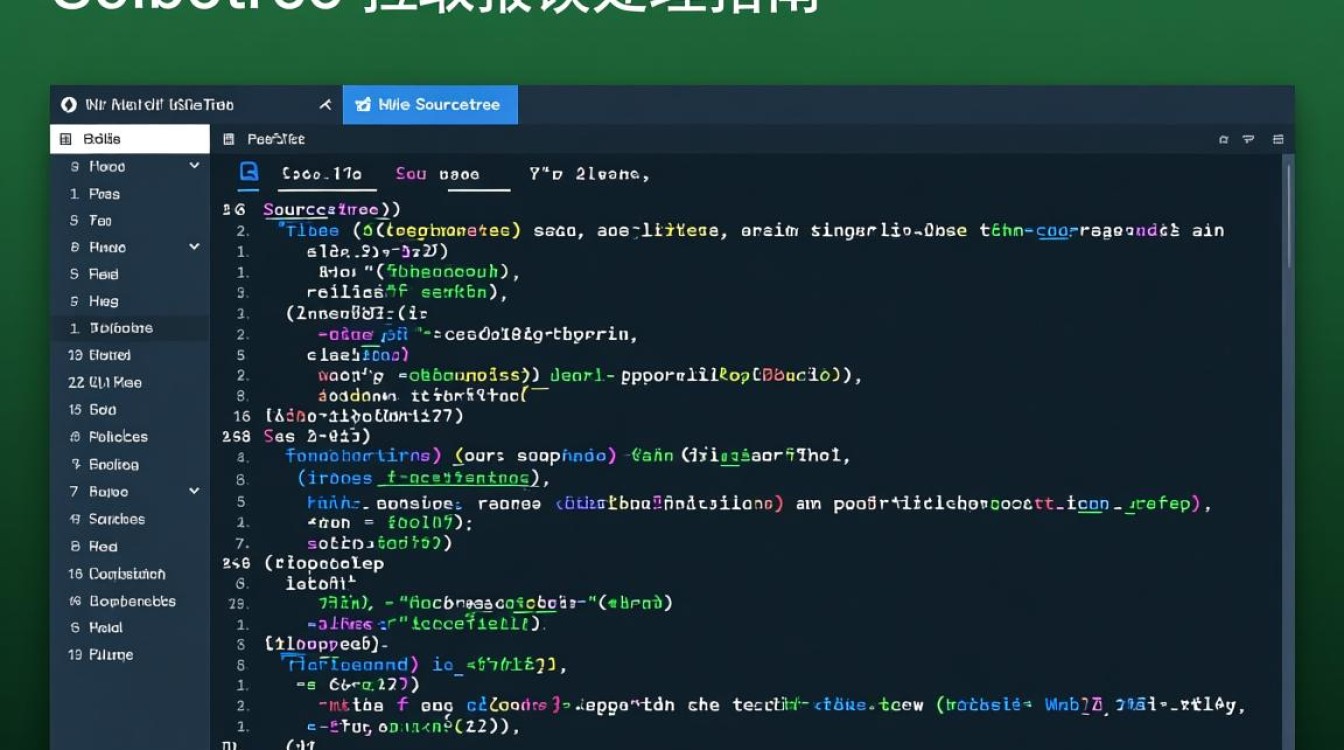Click the blue search icon above the code
Viewport: 1344px width, 750px height.
tap(248, 173)
